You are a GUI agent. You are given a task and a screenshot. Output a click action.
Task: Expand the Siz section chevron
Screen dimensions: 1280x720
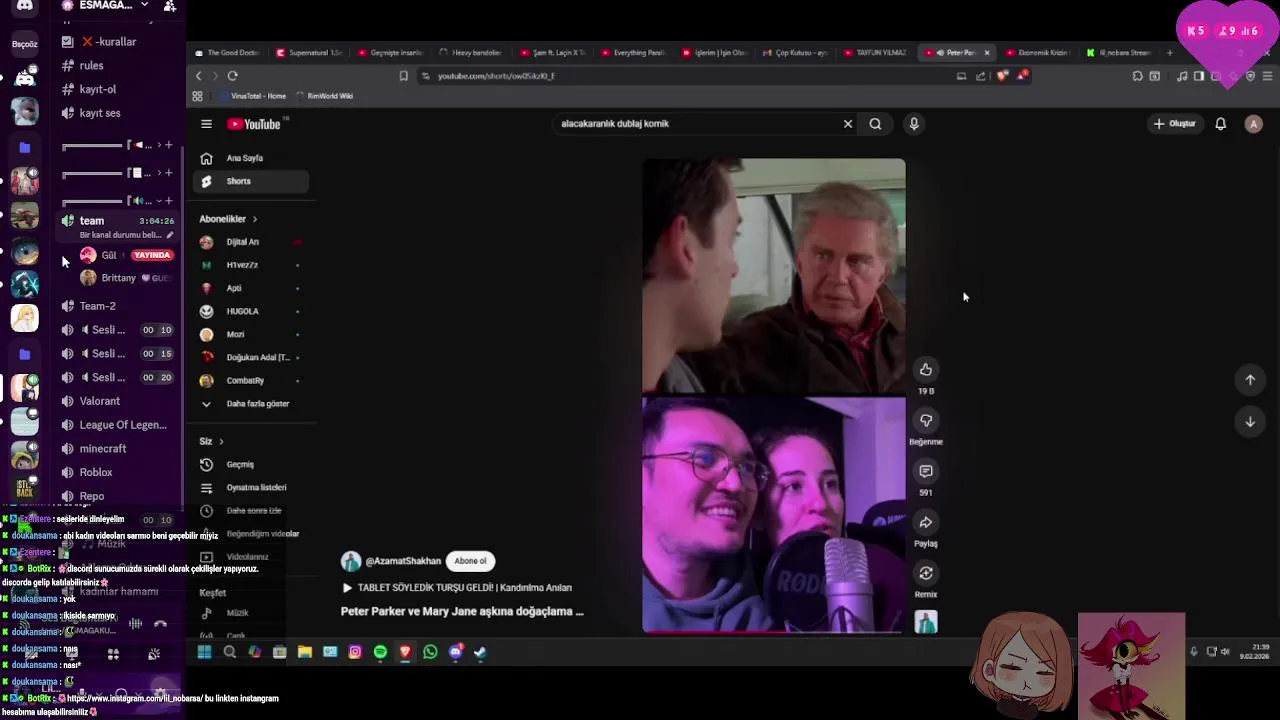[x=221, y=441]
